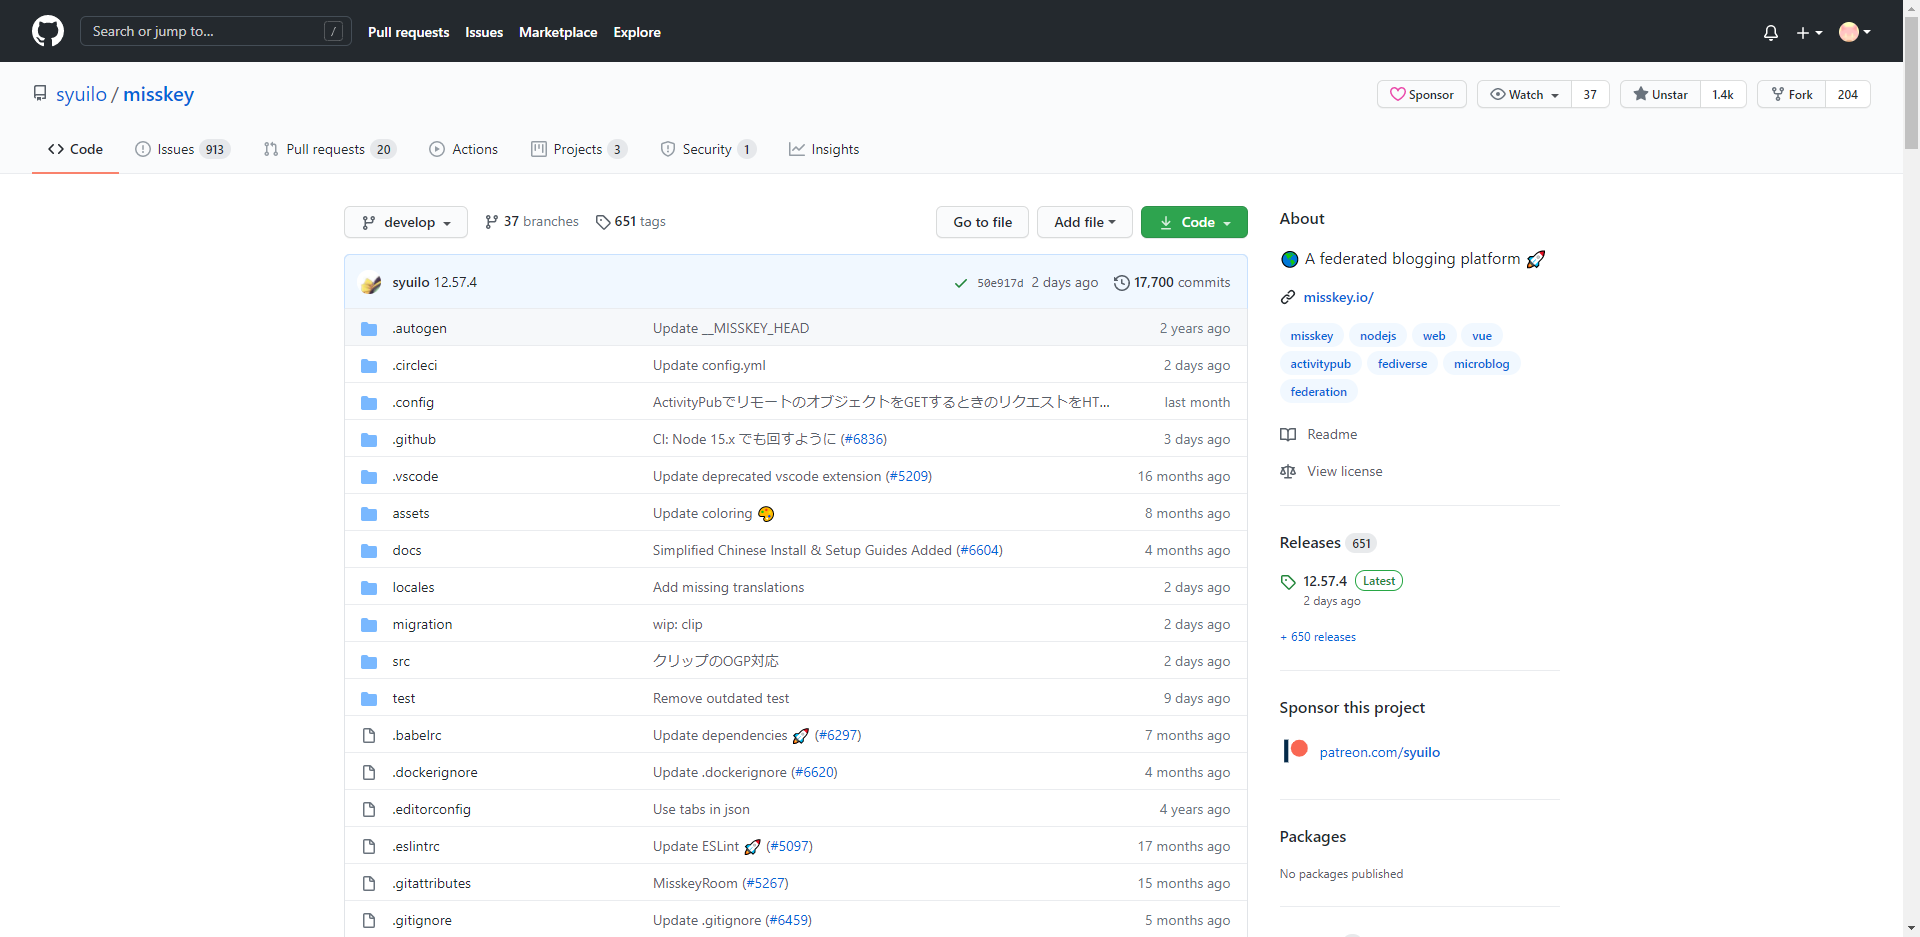Click syuilo's commit author avatar

tap(371, 283)
